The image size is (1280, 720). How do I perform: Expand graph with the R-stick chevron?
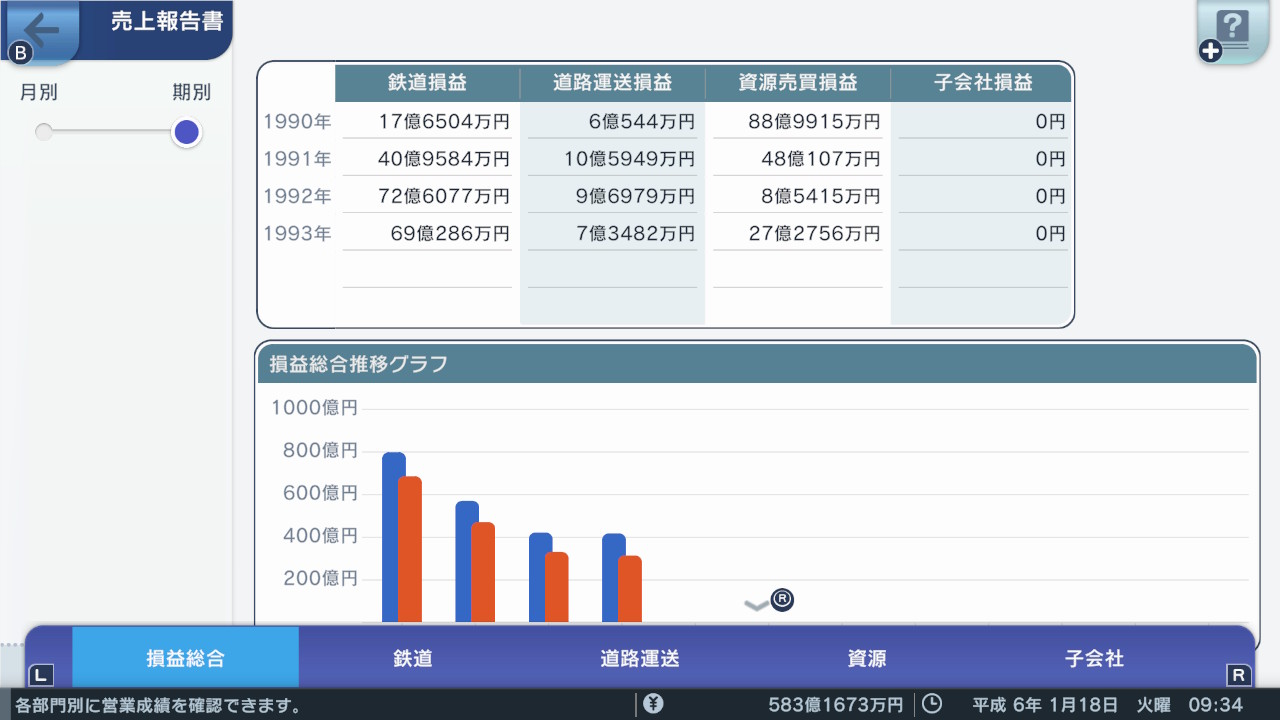[x=769, y=601]
